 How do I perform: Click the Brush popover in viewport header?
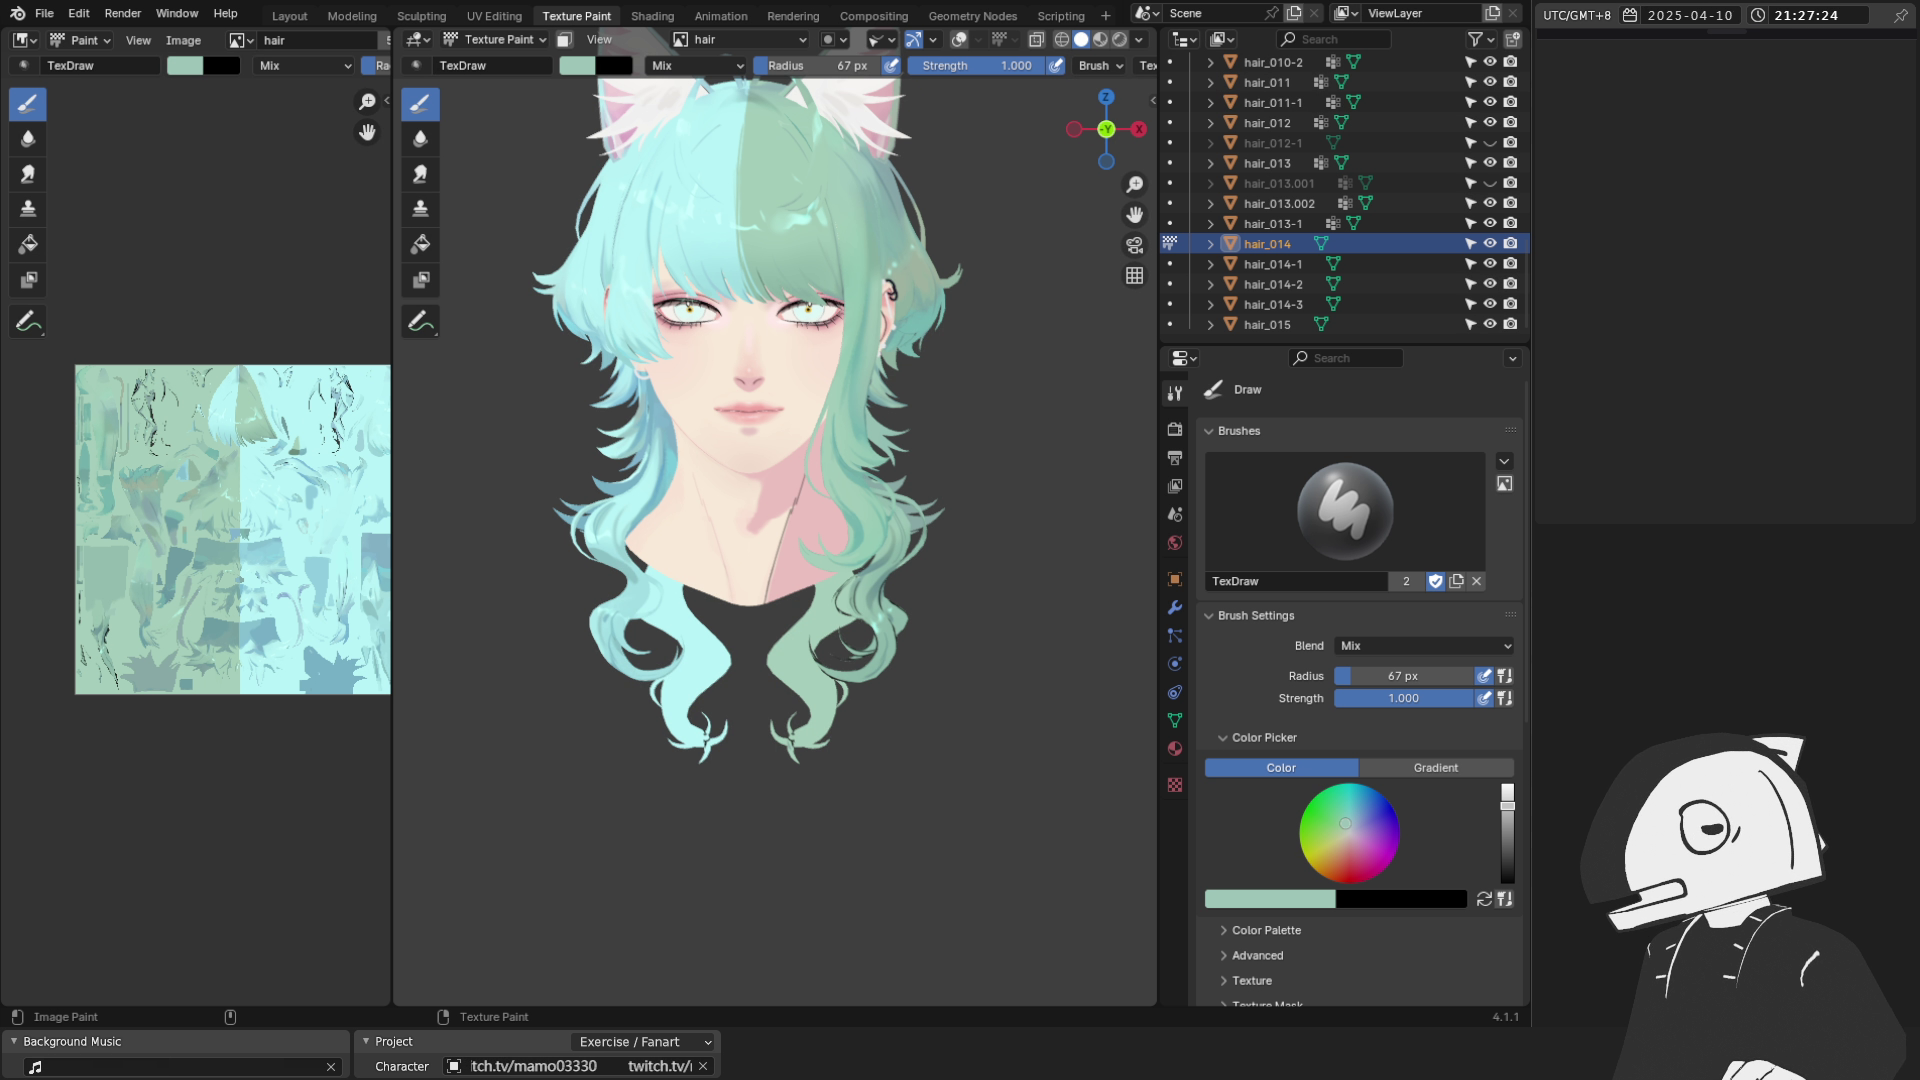[1100, 66]
